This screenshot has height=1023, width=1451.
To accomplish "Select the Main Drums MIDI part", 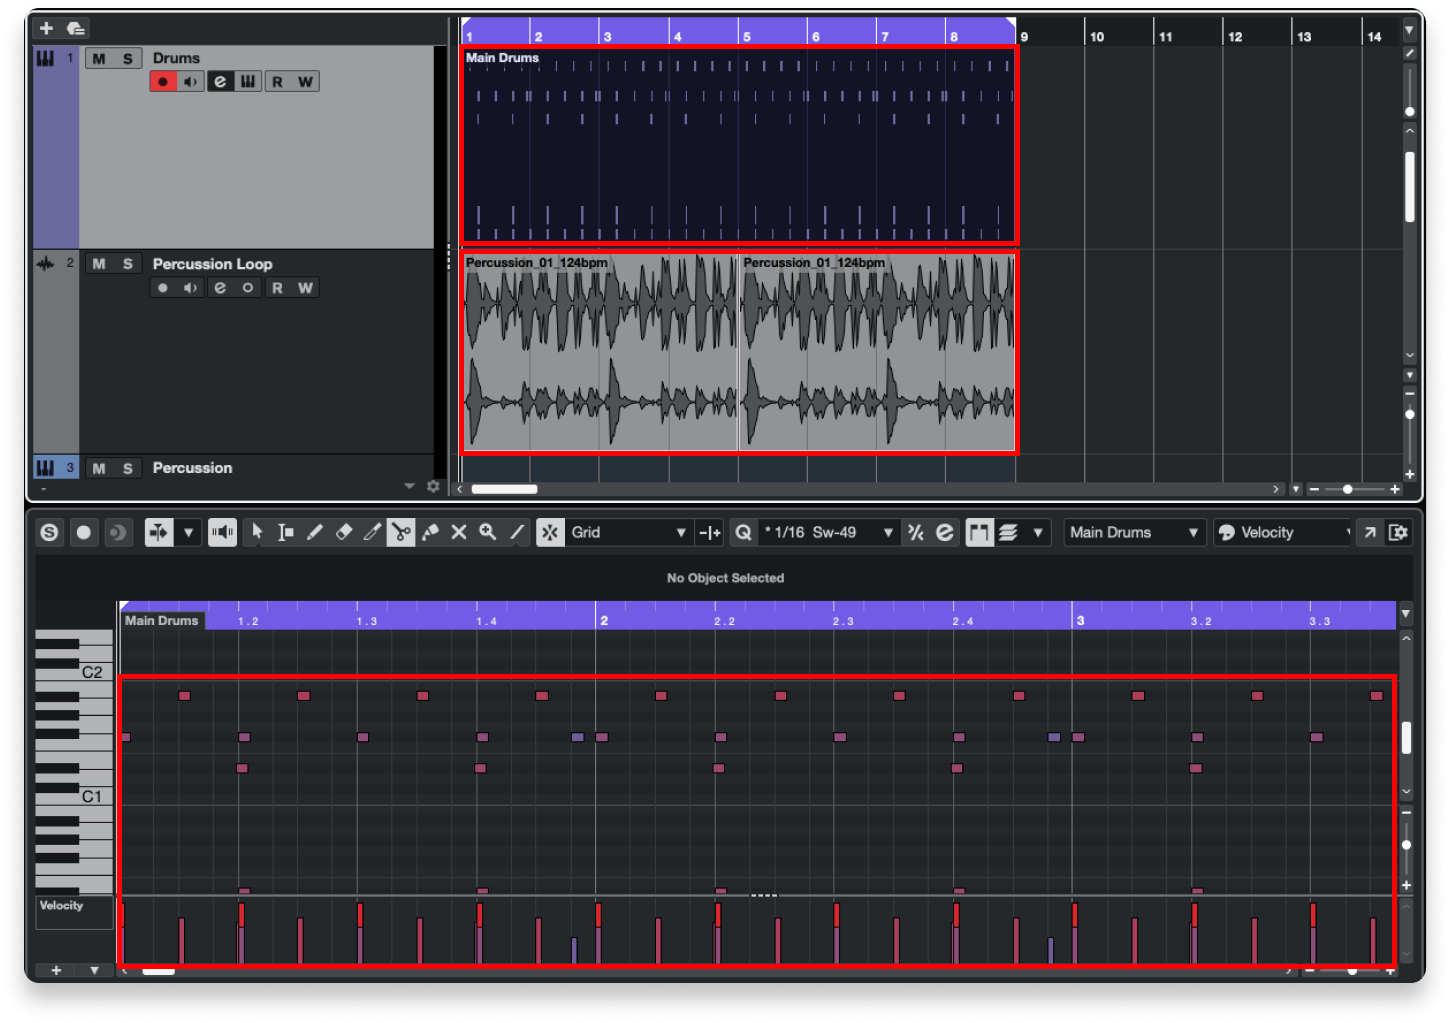I will [738, 145].
